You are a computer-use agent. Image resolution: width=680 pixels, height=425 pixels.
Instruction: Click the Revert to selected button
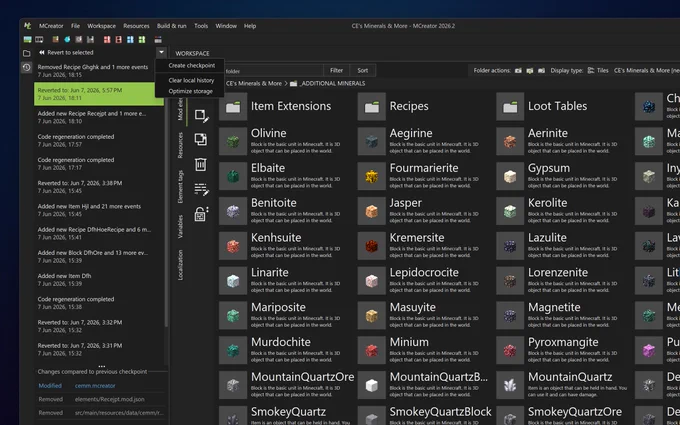click(66, 52)
